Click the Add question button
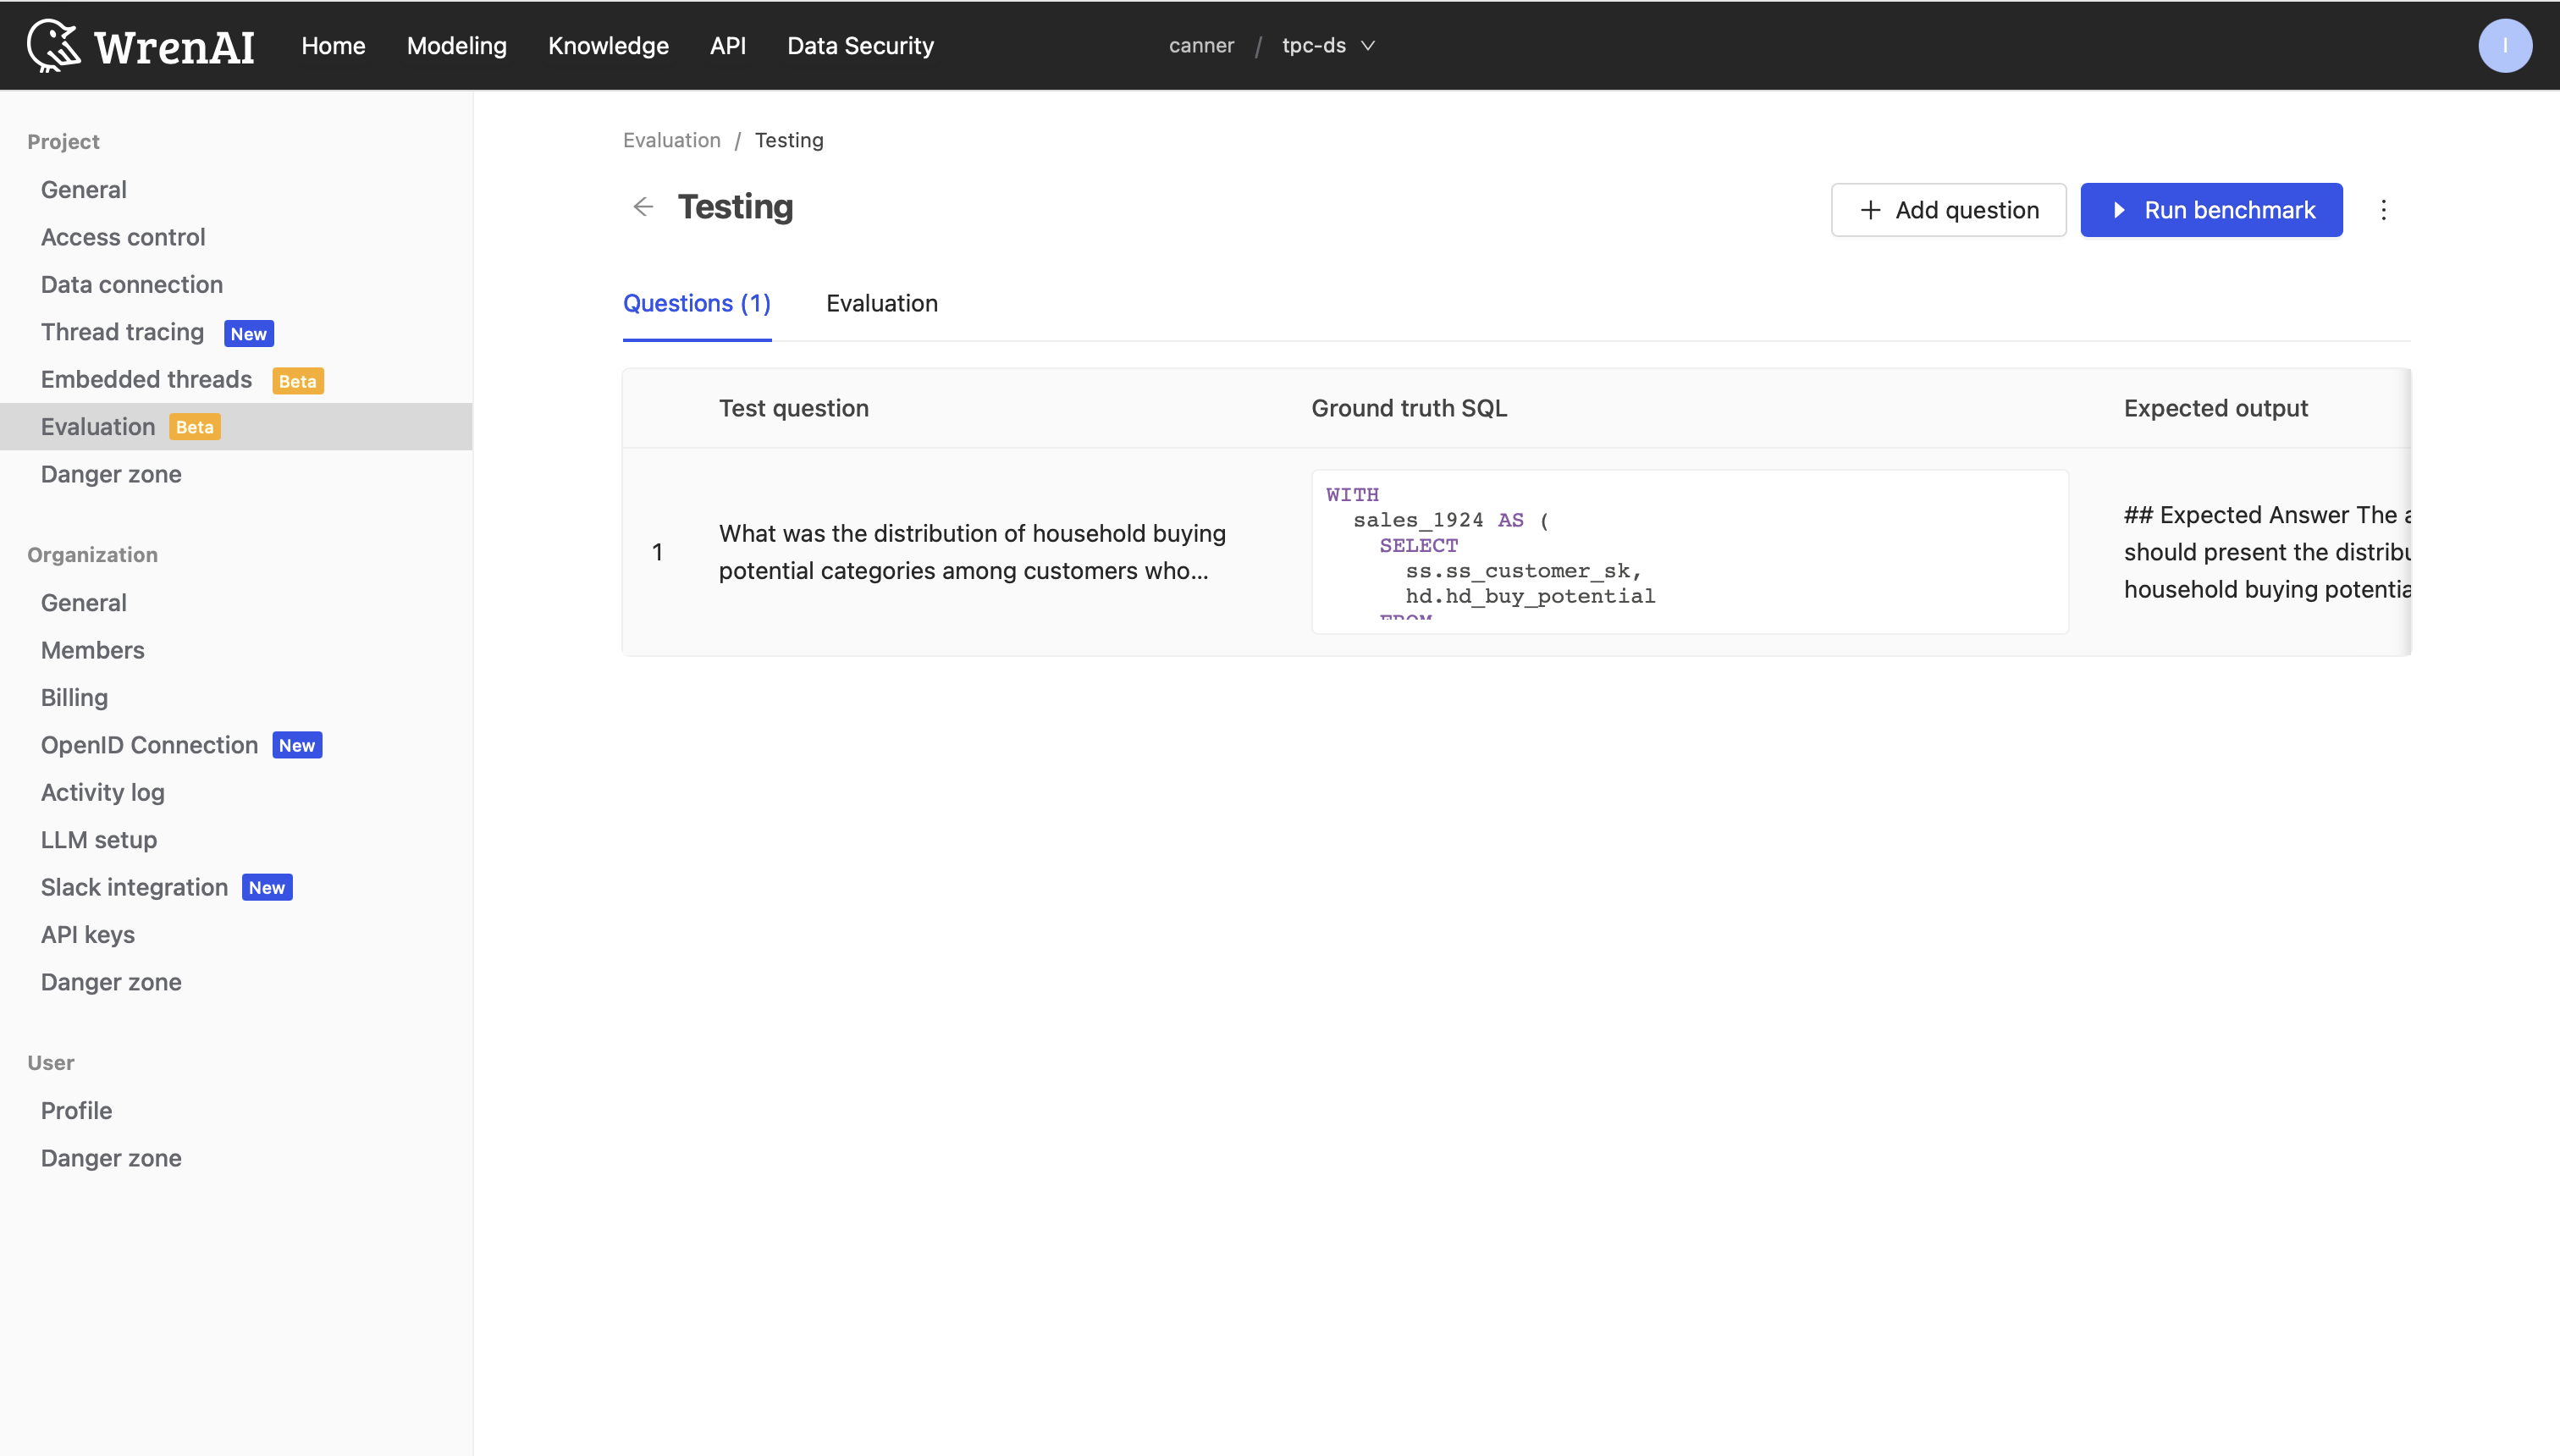The height and width of the screenshot is (1456, 2560). [x=1948, y=210]
